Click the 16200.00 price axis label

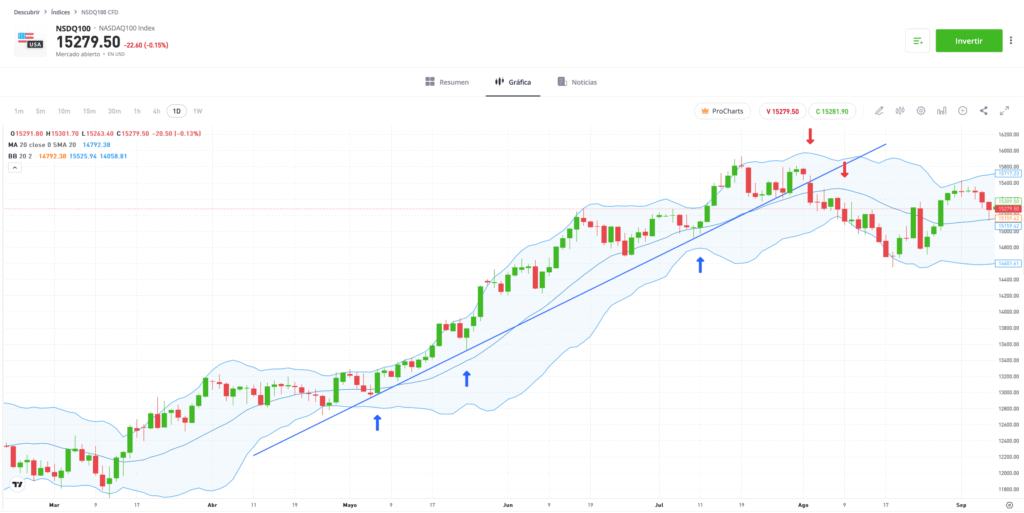(1008, 134)
